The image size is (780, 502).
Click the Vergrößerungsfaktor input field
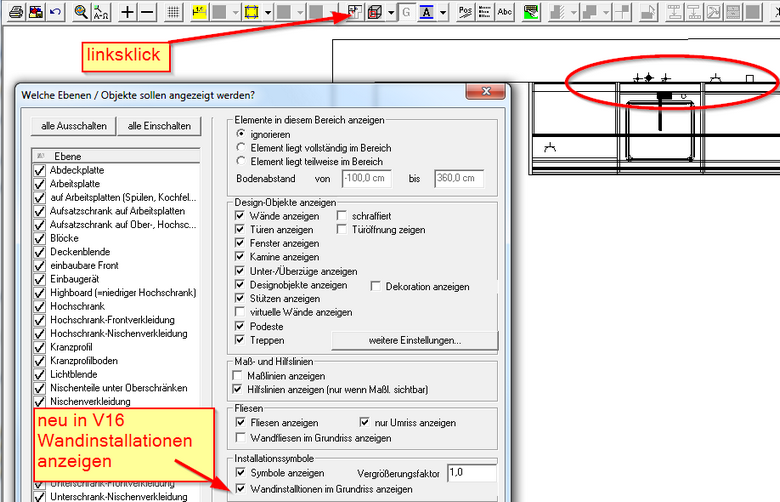tap(471, 471)
